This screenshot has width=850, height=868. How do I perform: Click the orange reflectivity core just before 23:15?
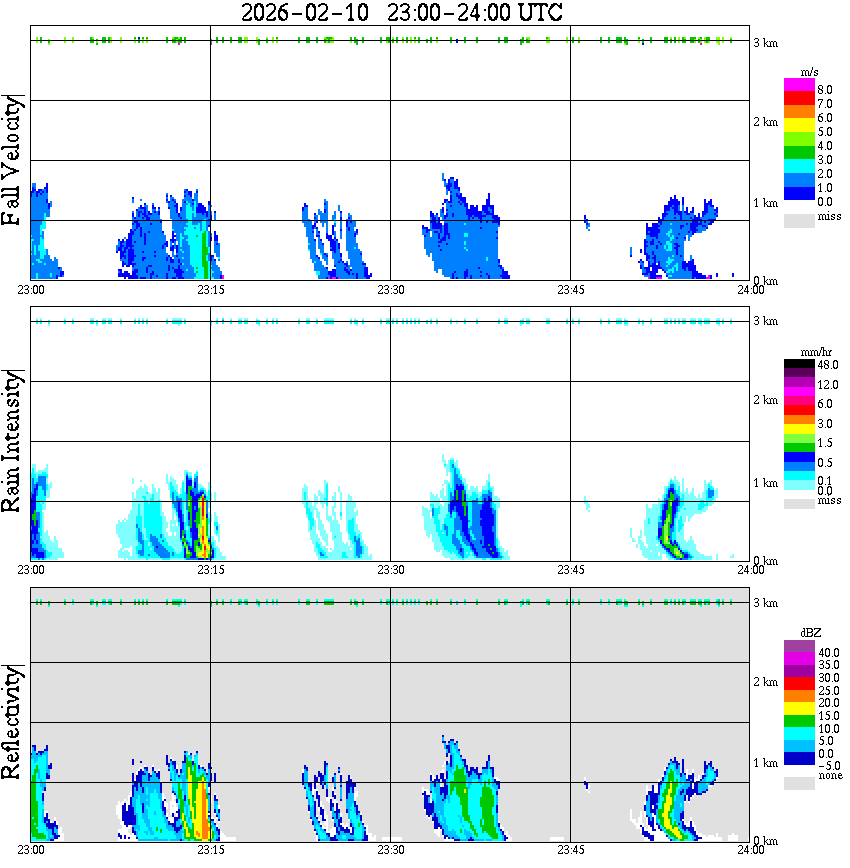[x=205, y=811]
